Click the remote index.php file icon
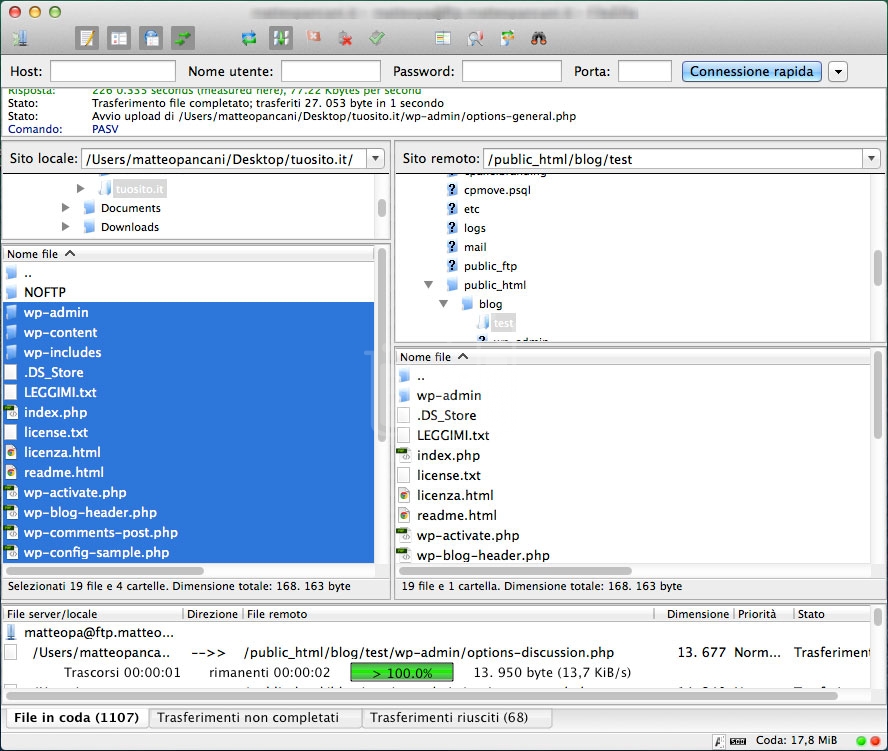Viewport: 888px width, 751px height. tap(404, 455)
